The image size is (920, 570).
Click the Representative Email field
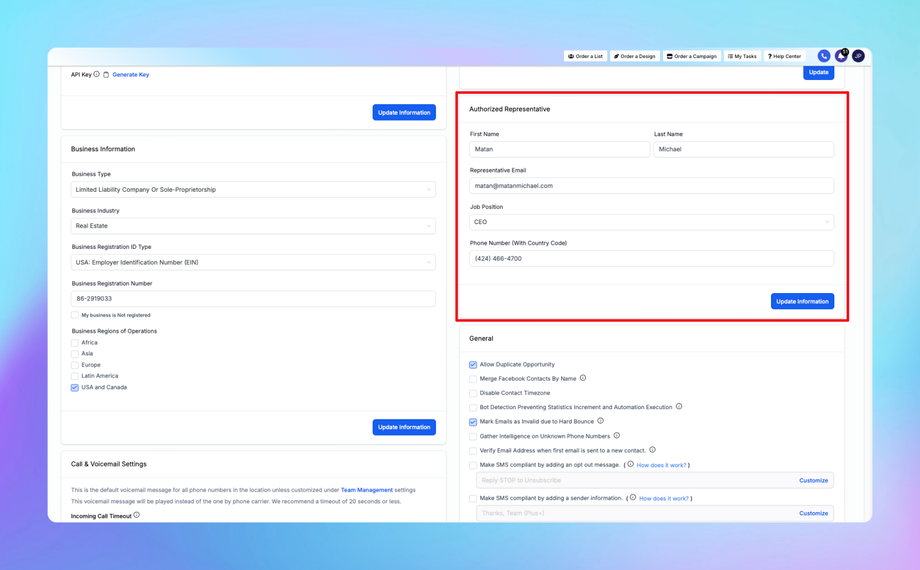(x=651, y=185)
